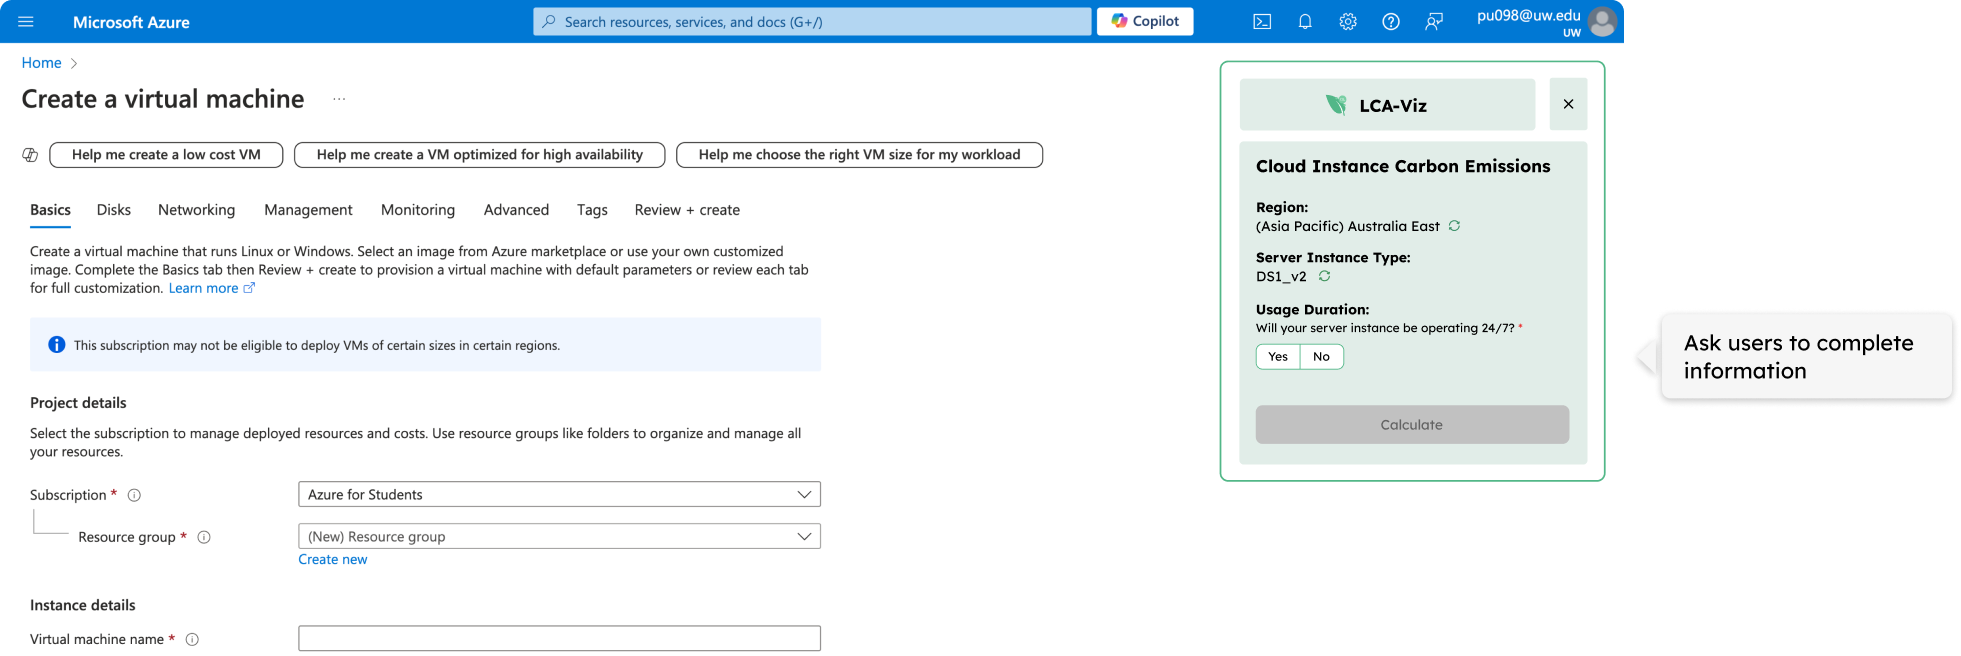The width and height of the screenshot is (1961, 656).
Task: Open the user account avatar
Action: [1602, 22]
